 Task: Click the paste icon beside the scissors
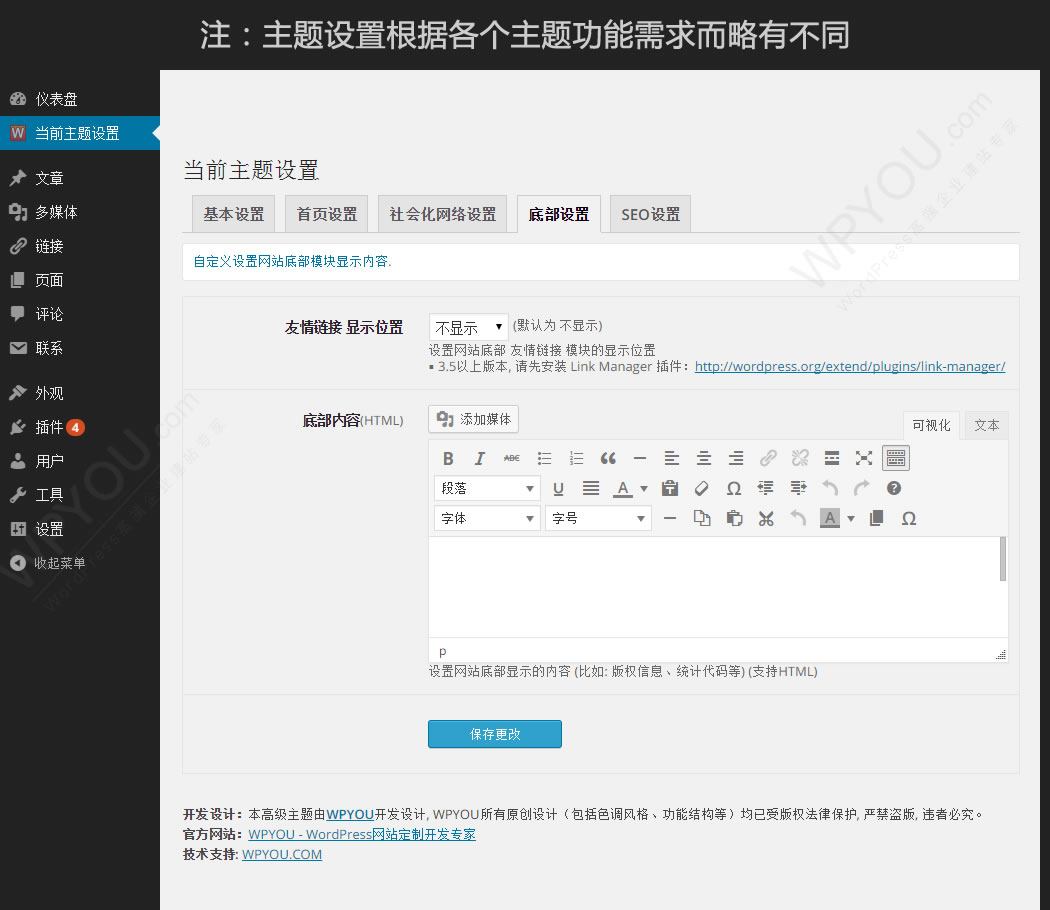(x=735, y=518)
